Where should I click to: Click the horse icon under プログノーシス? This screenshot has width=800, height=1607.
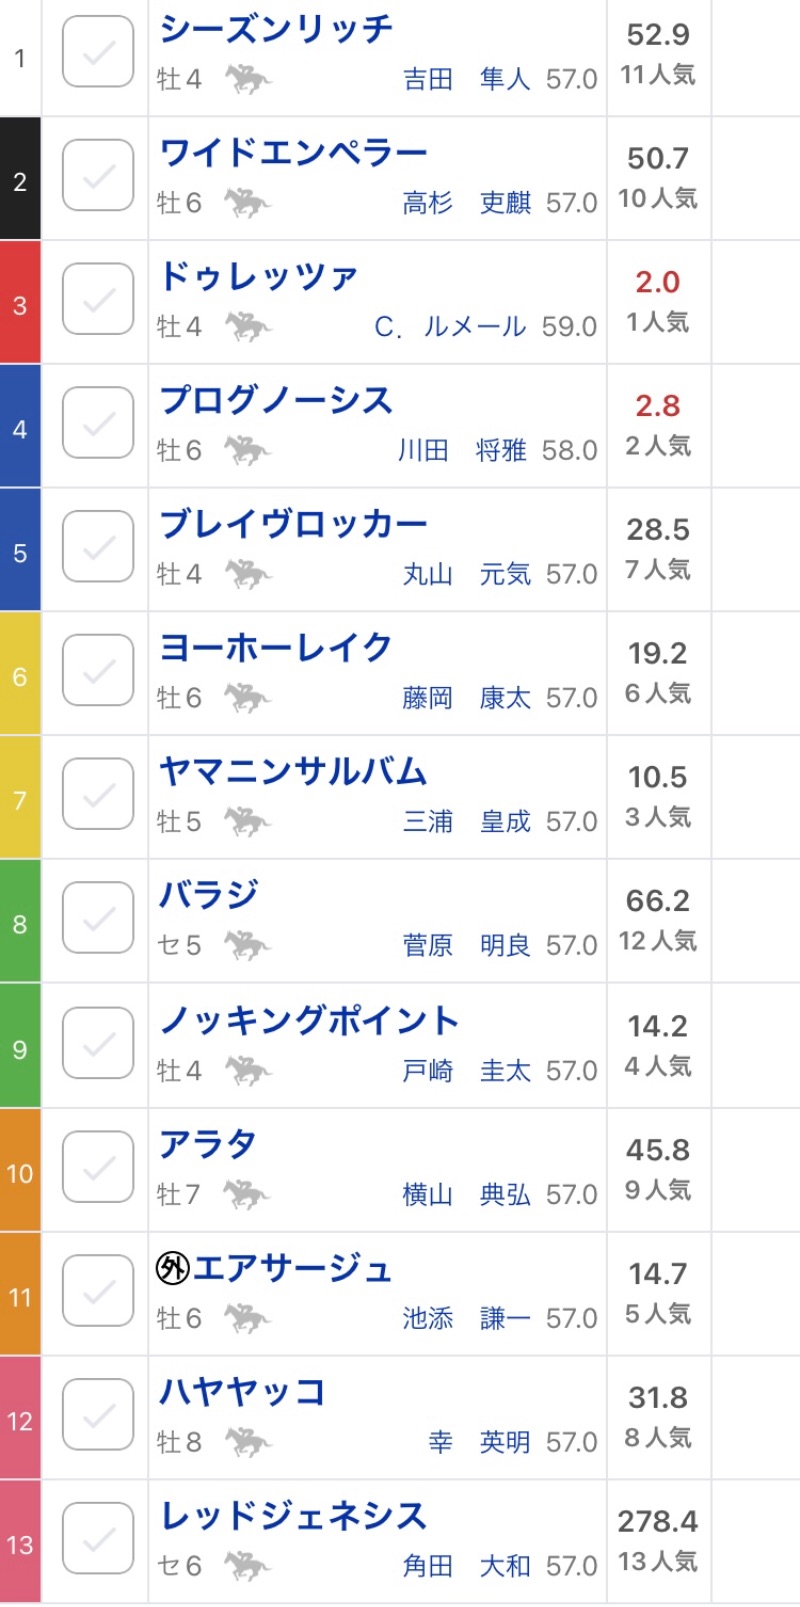pyautogui.click(x=247, y=451)
